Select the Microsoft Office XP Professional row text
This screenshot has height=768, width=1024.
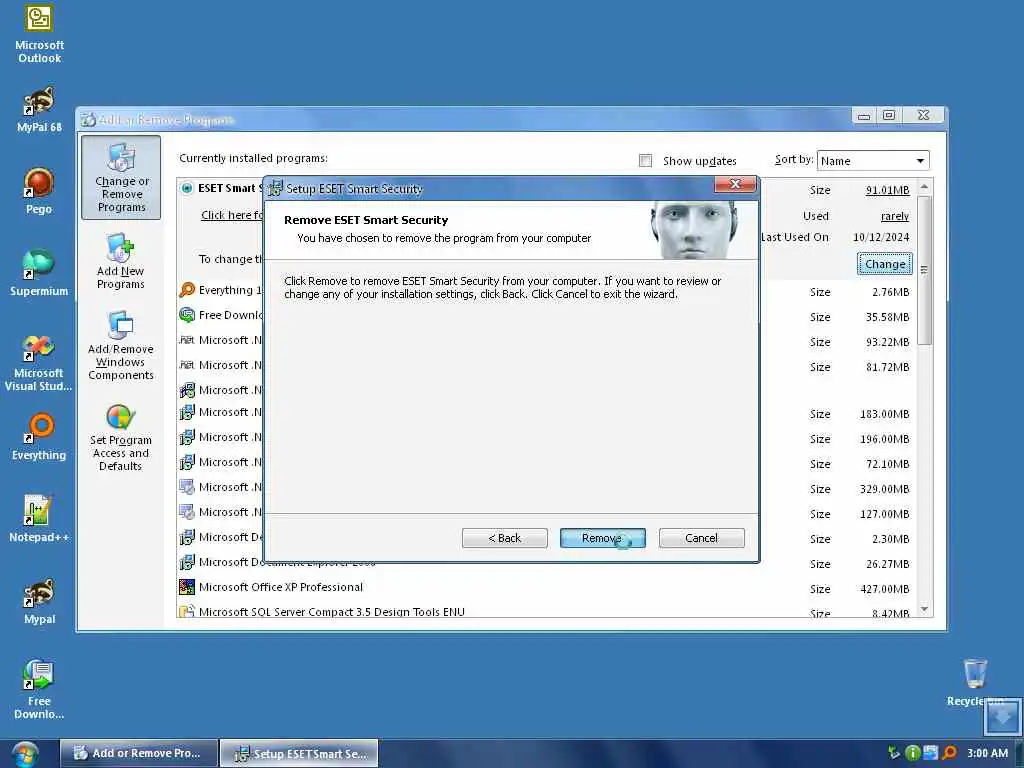(x=281, y=587)
